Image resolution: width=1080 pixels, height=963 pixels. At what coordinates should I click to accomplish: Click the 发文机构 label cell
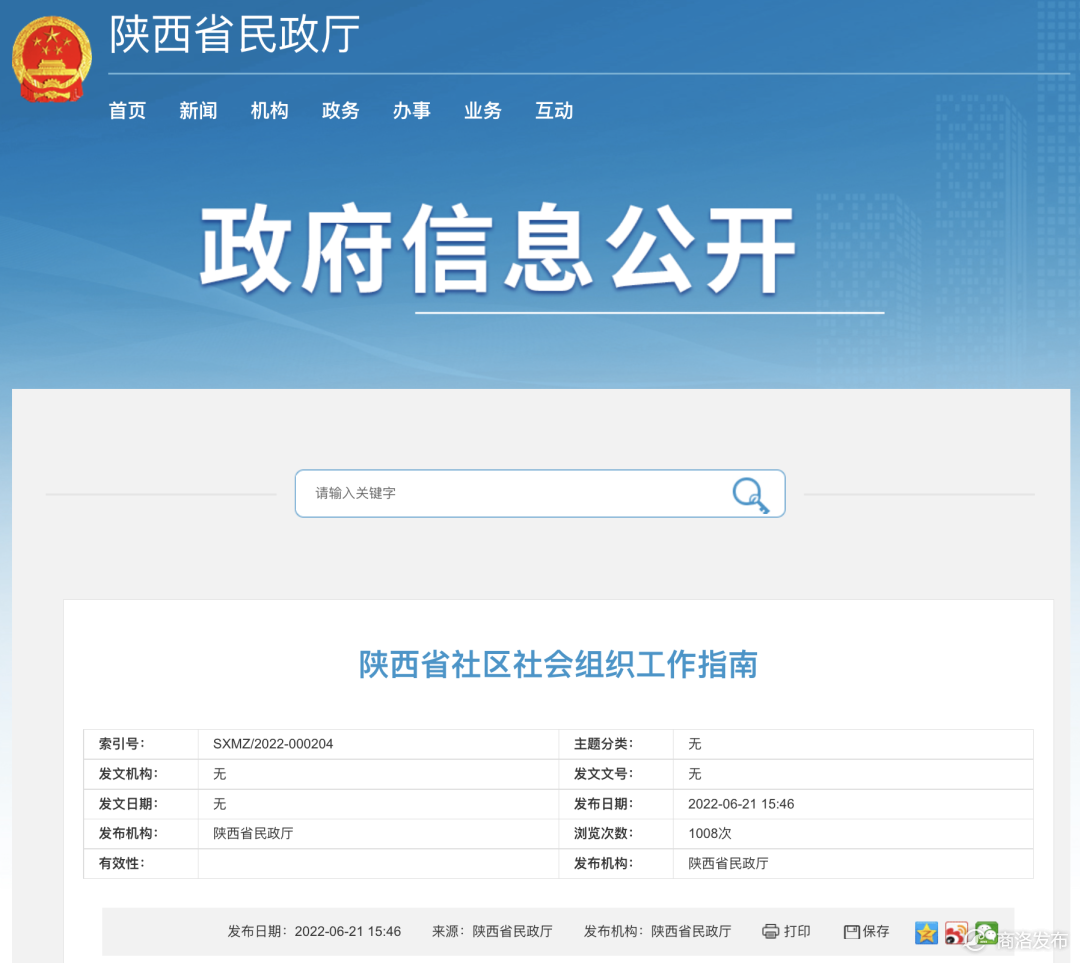(x=141, y=774)
